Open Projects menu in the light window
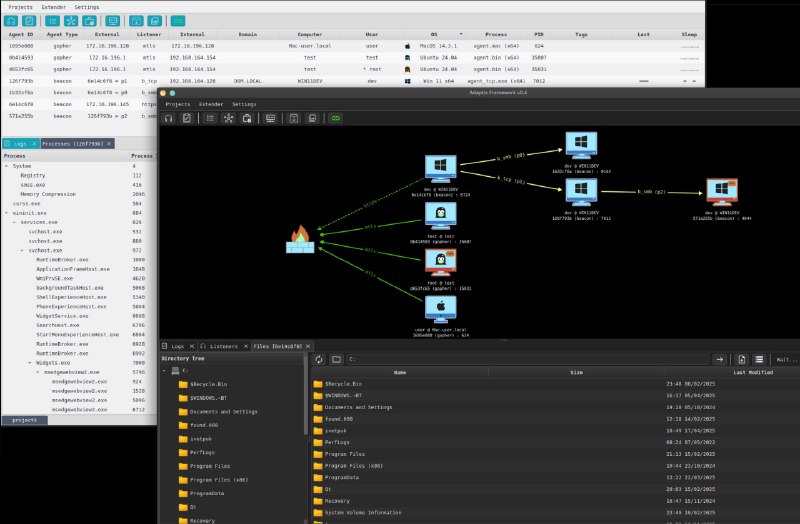This screenshot has width=800, height=524. (x=20, y=7)
